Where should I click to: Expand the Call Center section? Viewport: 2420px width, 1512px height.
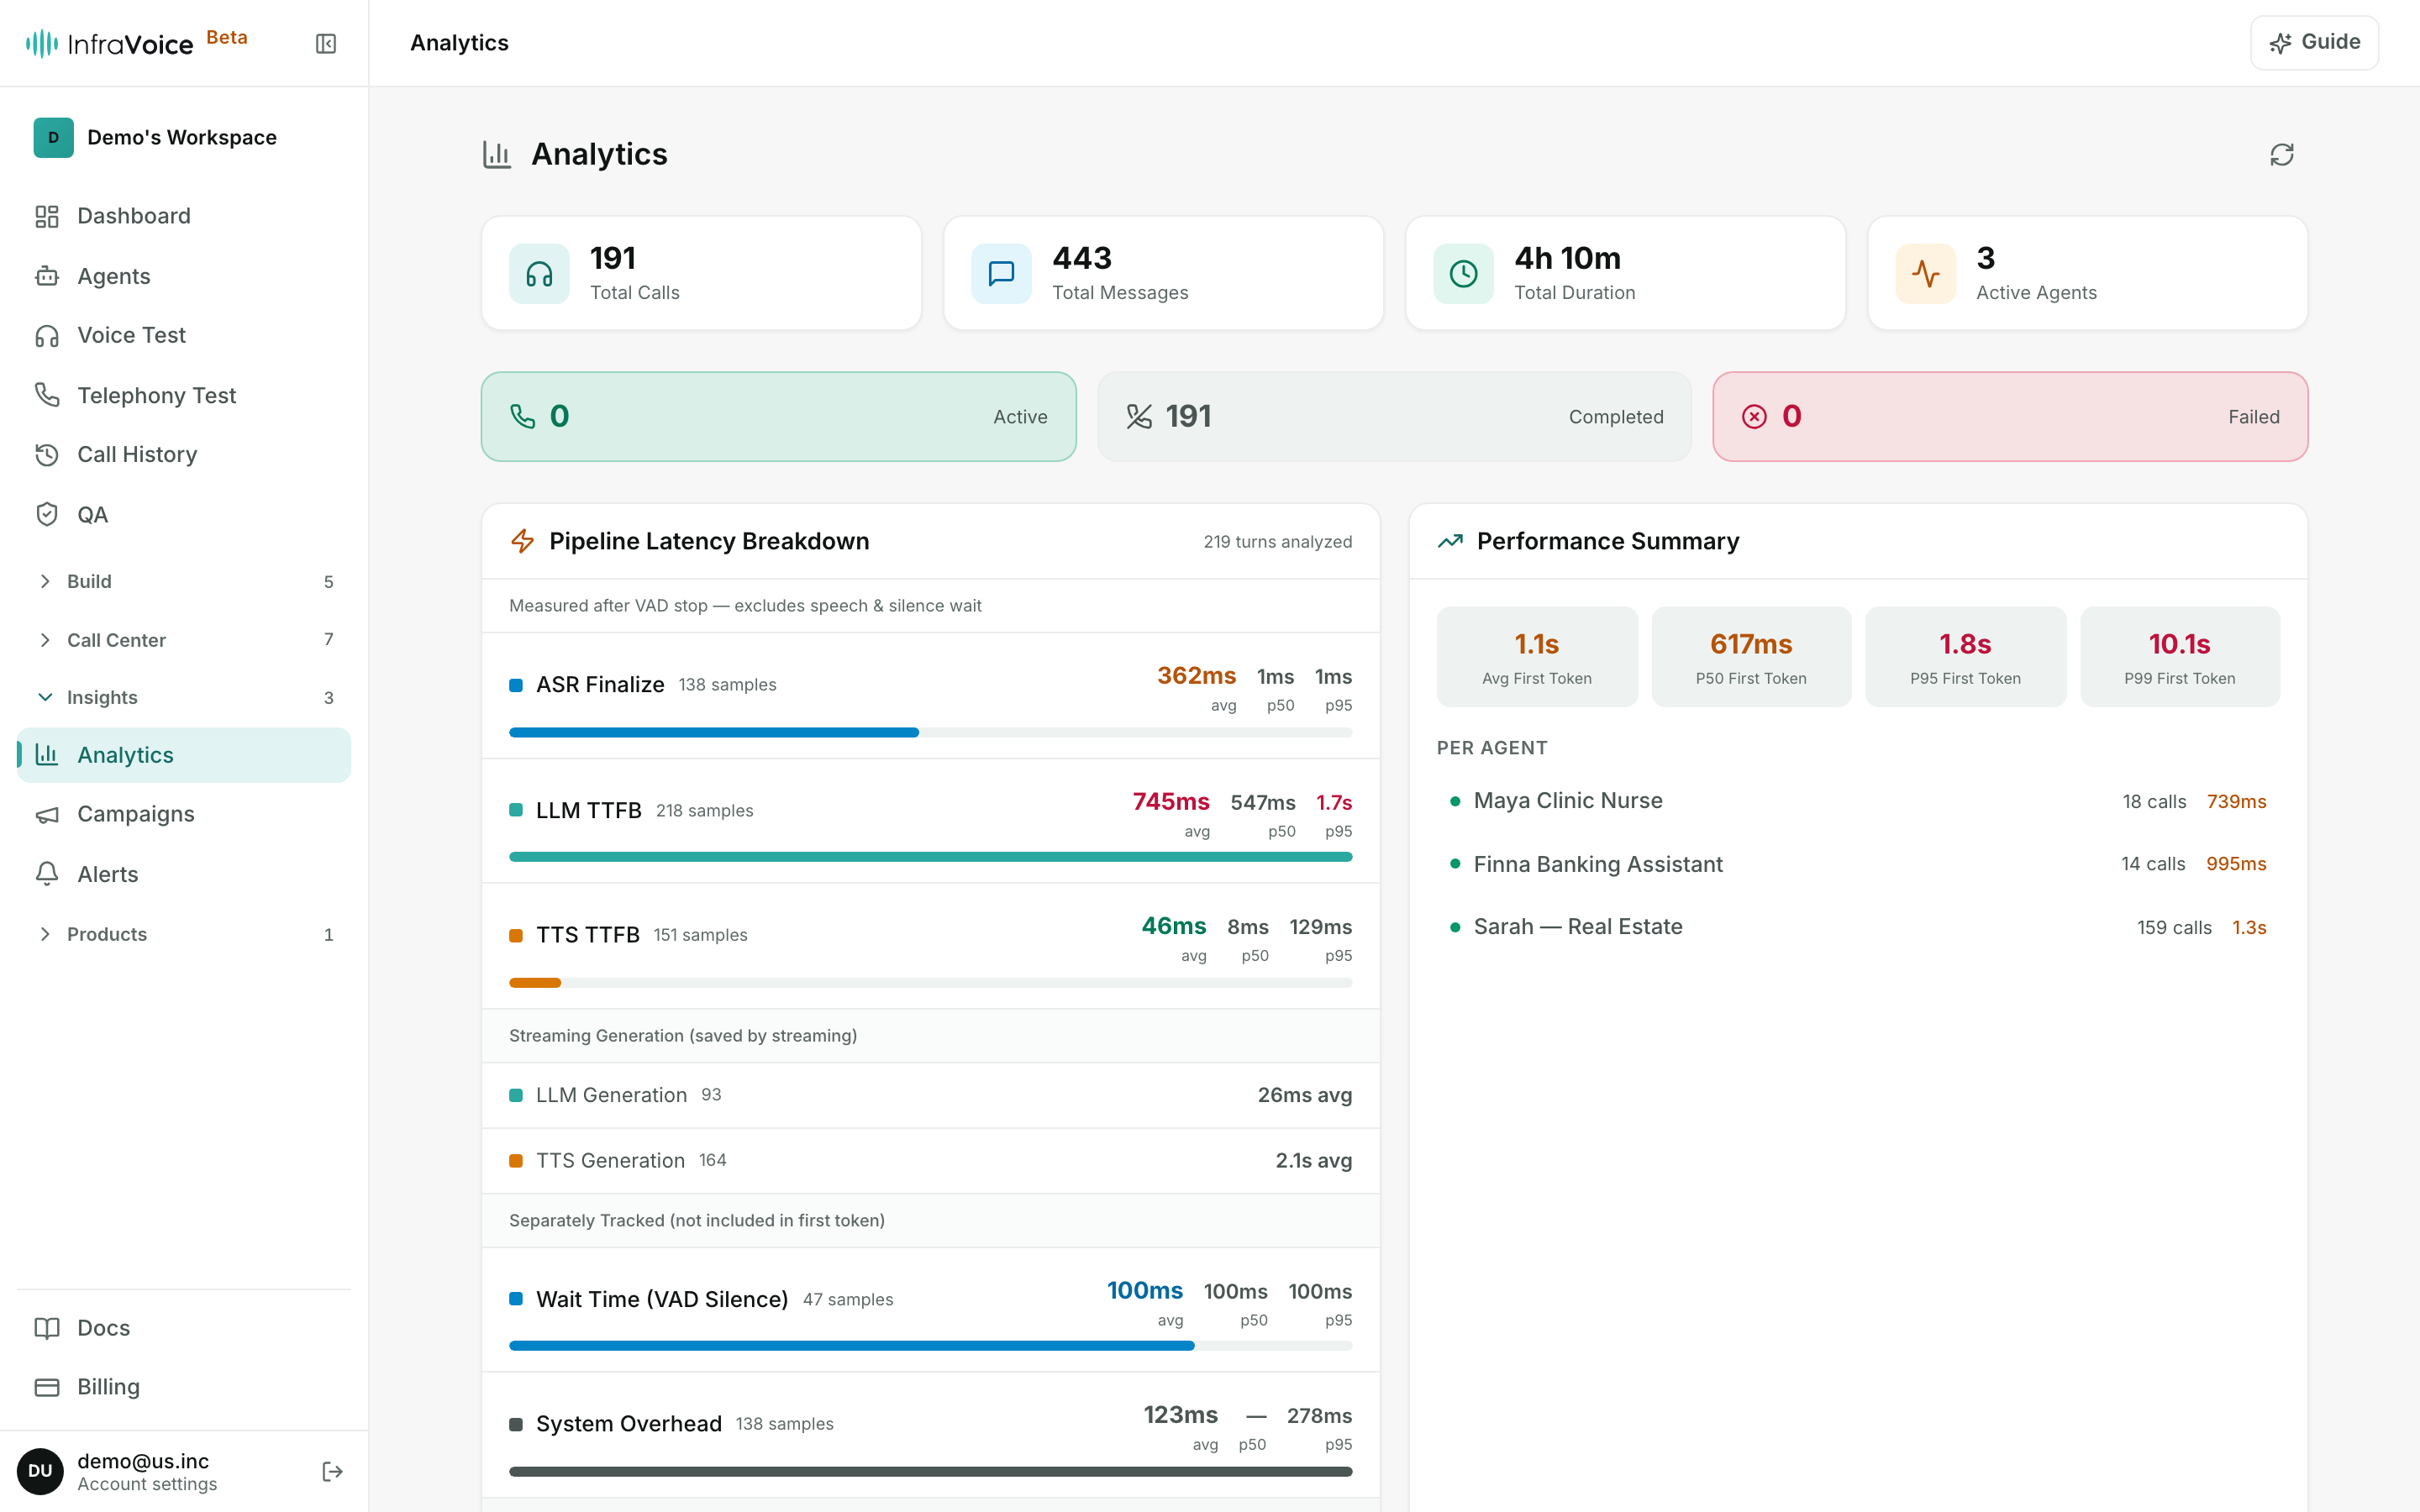coord(184,640)
